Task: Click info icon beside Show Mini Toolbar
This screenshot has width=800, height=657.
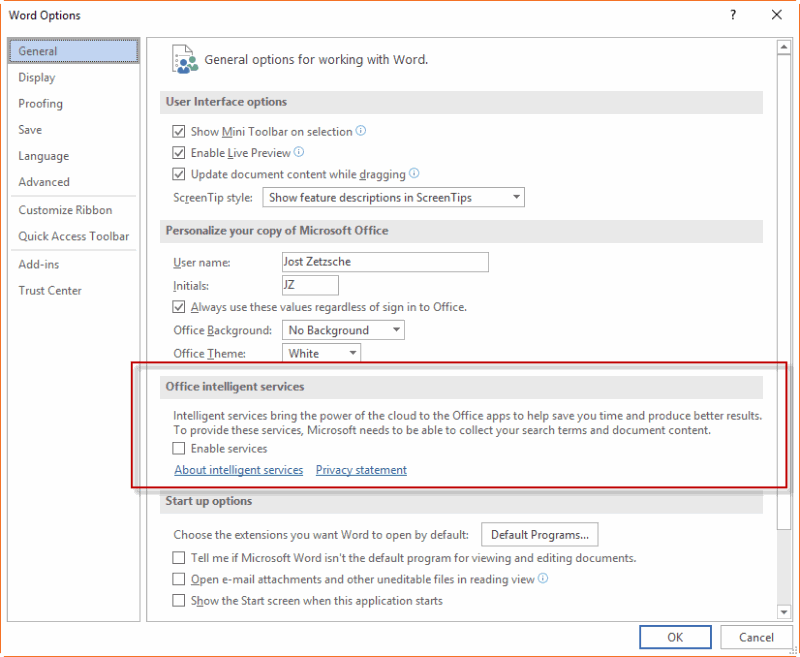Action: click(361, 131)
